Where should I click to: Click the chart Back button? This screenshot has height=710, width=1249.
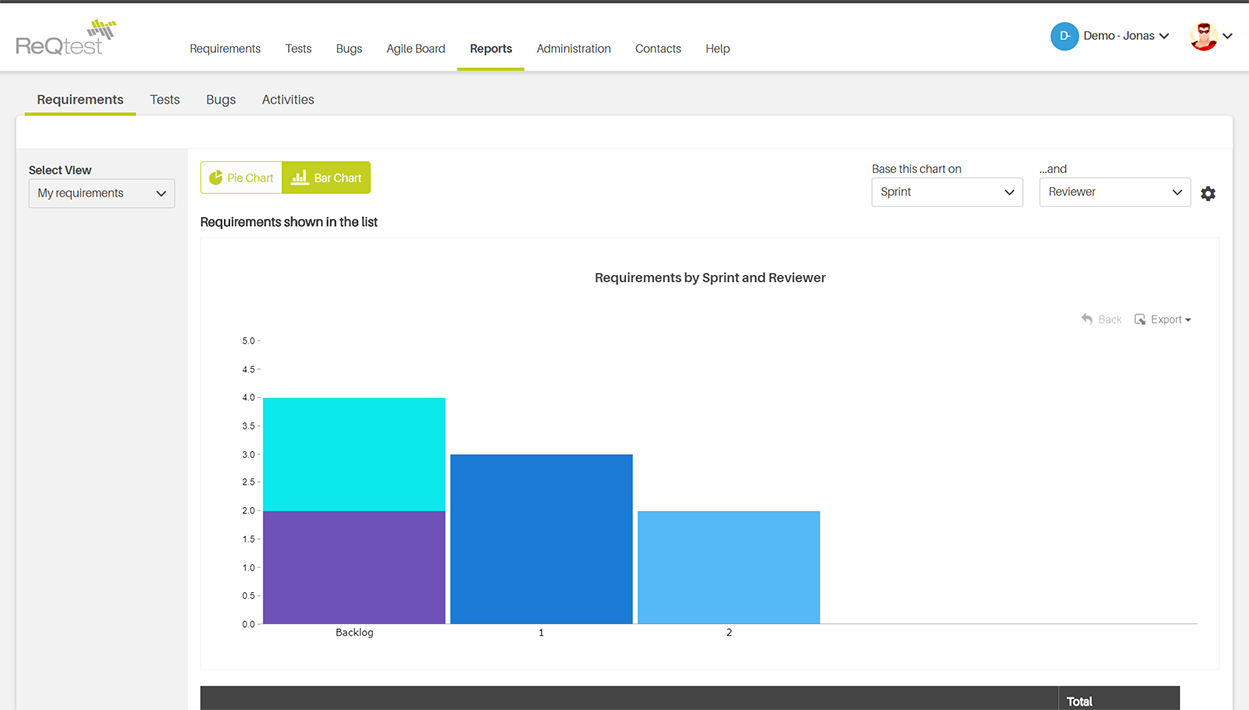[x=1101, y=320]
